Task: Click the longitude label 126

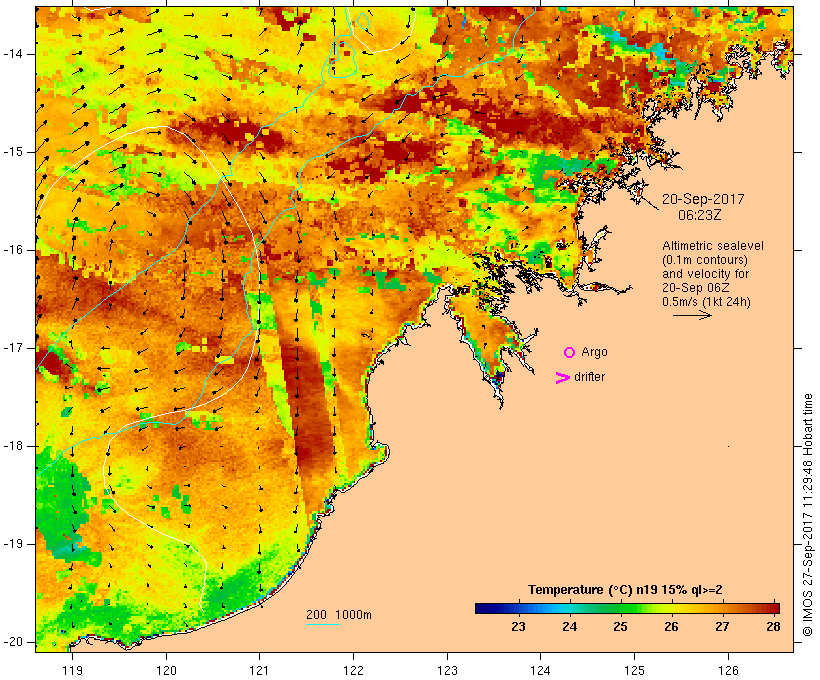Action: (x=728, y=670)
